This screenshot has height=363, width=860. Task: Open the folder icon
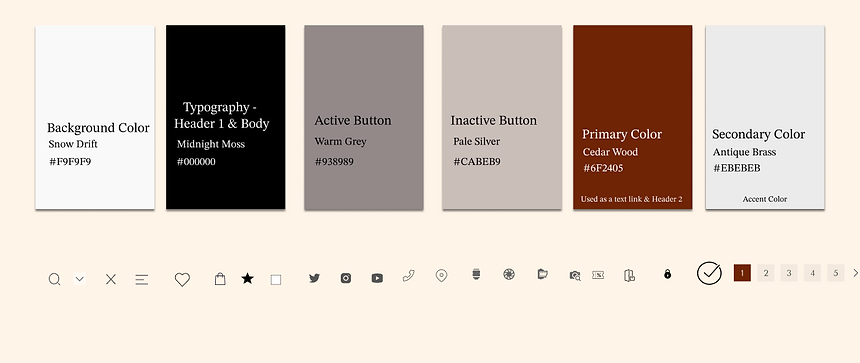(x=542, y=274)
